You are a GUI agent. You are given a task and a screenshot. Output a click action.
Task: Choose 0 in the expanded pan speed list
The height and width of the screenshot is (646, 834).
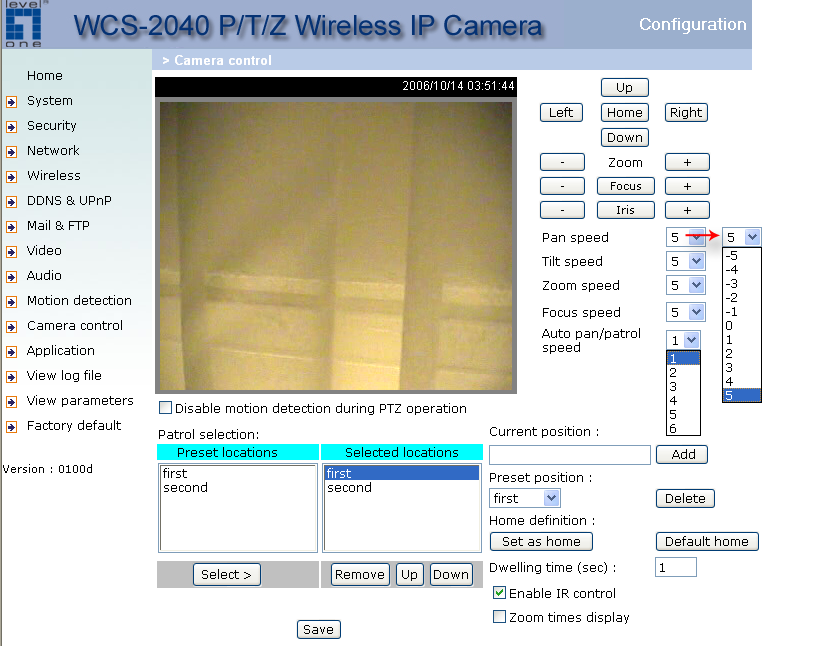click(x=741, y=325)
